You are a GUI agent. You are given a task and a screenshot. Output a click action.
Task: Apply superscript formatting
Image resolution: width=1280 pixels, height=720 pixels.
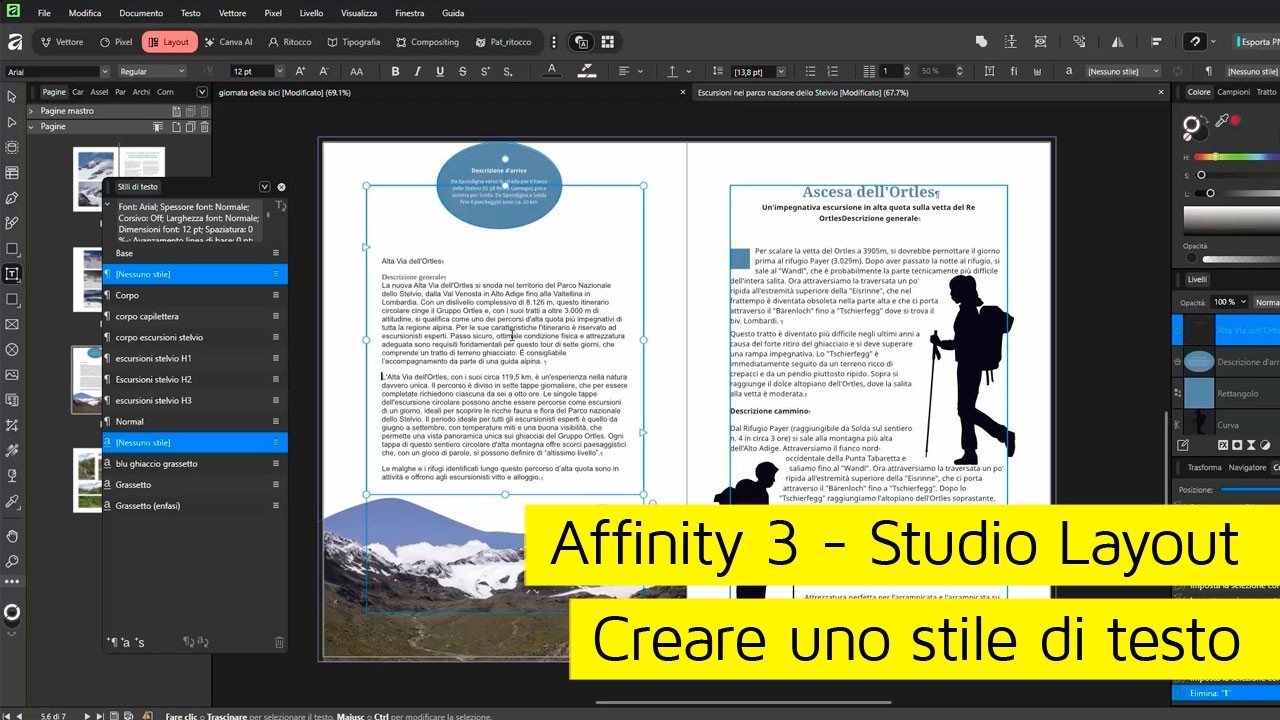[485, 72]
